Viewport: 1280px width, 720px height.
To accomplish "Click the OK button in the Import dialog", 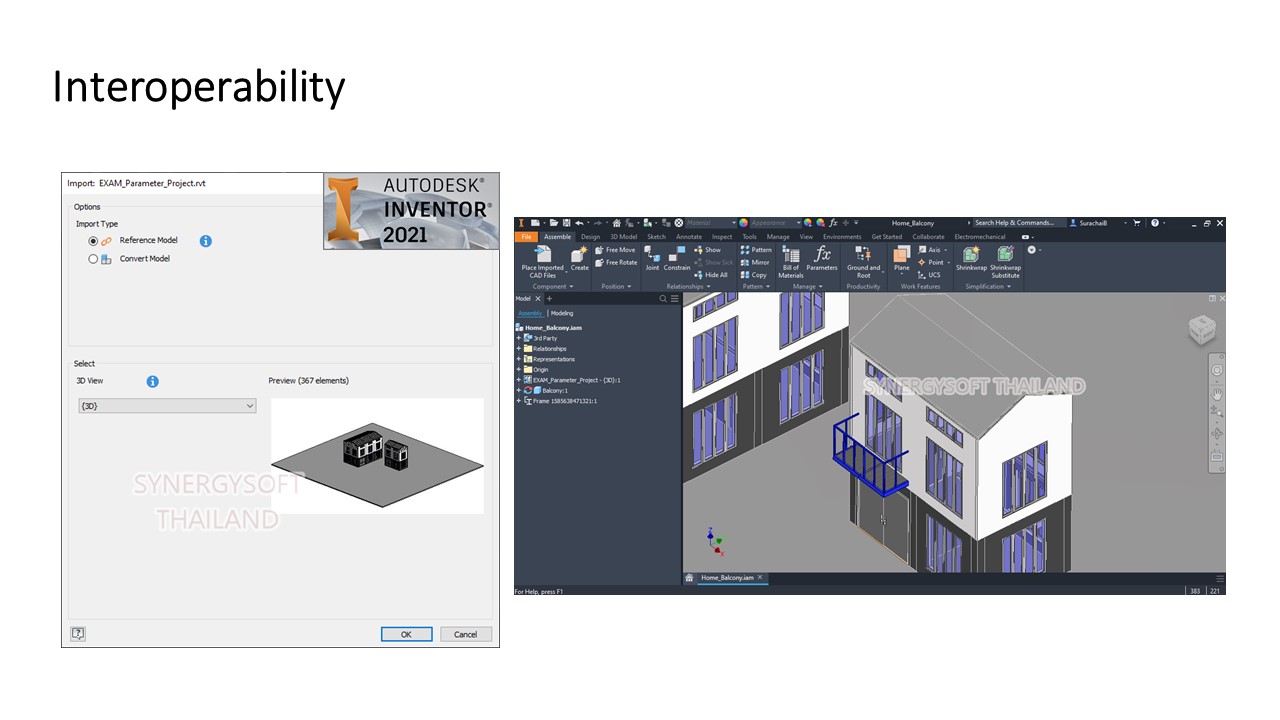I will click(x=406, y=634).
